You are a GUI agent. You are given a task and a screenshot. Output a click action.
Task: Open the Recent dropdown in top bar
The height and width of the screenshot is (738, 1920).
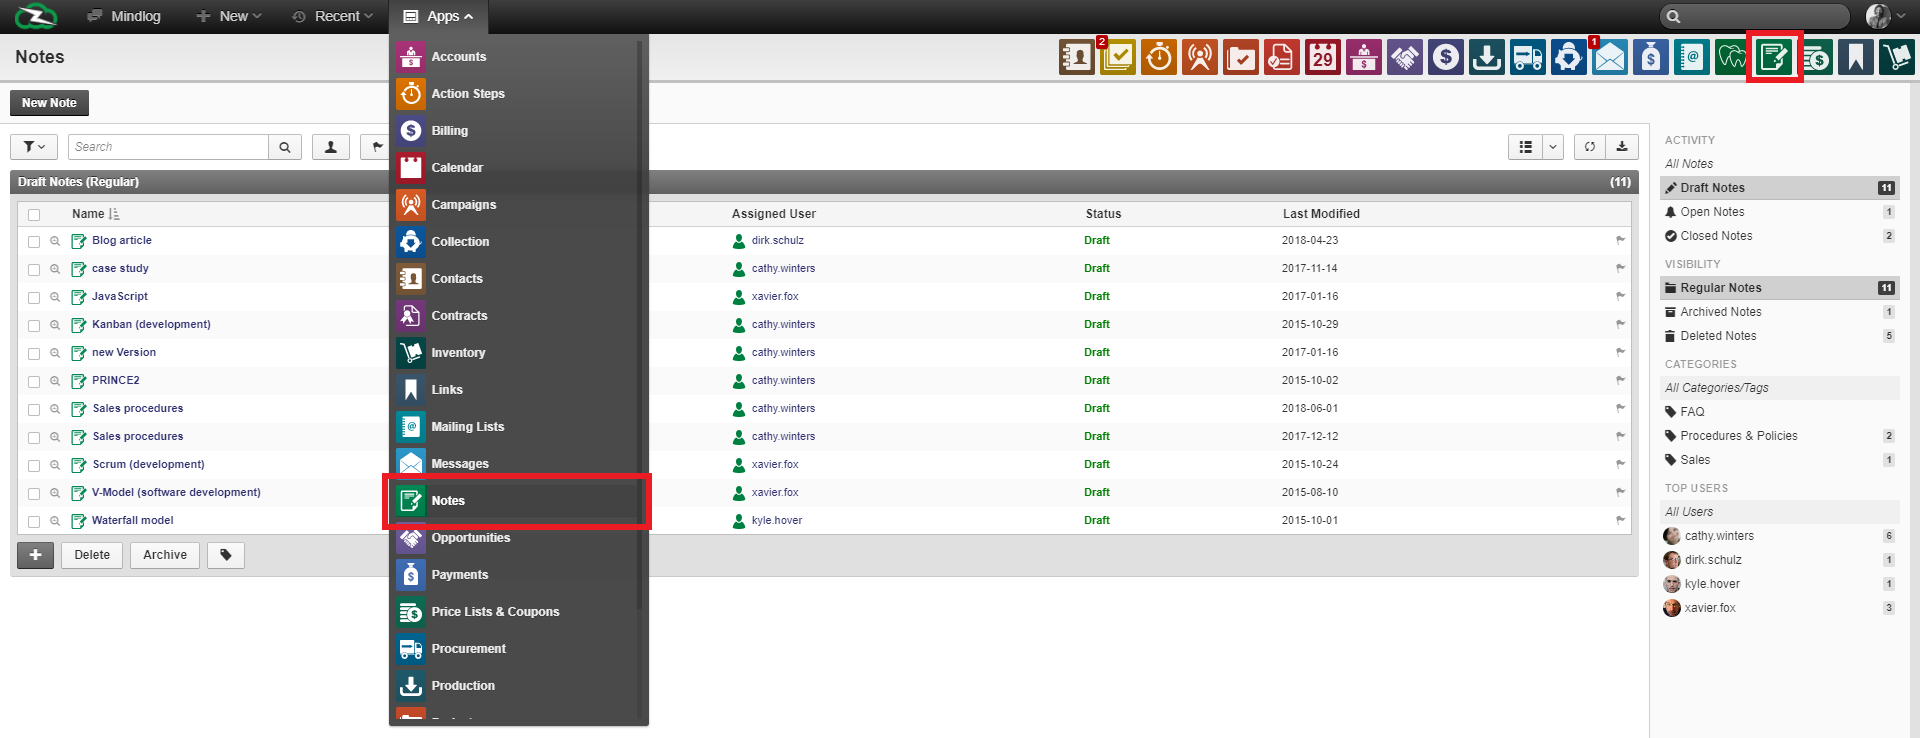[x=332, y=16]
